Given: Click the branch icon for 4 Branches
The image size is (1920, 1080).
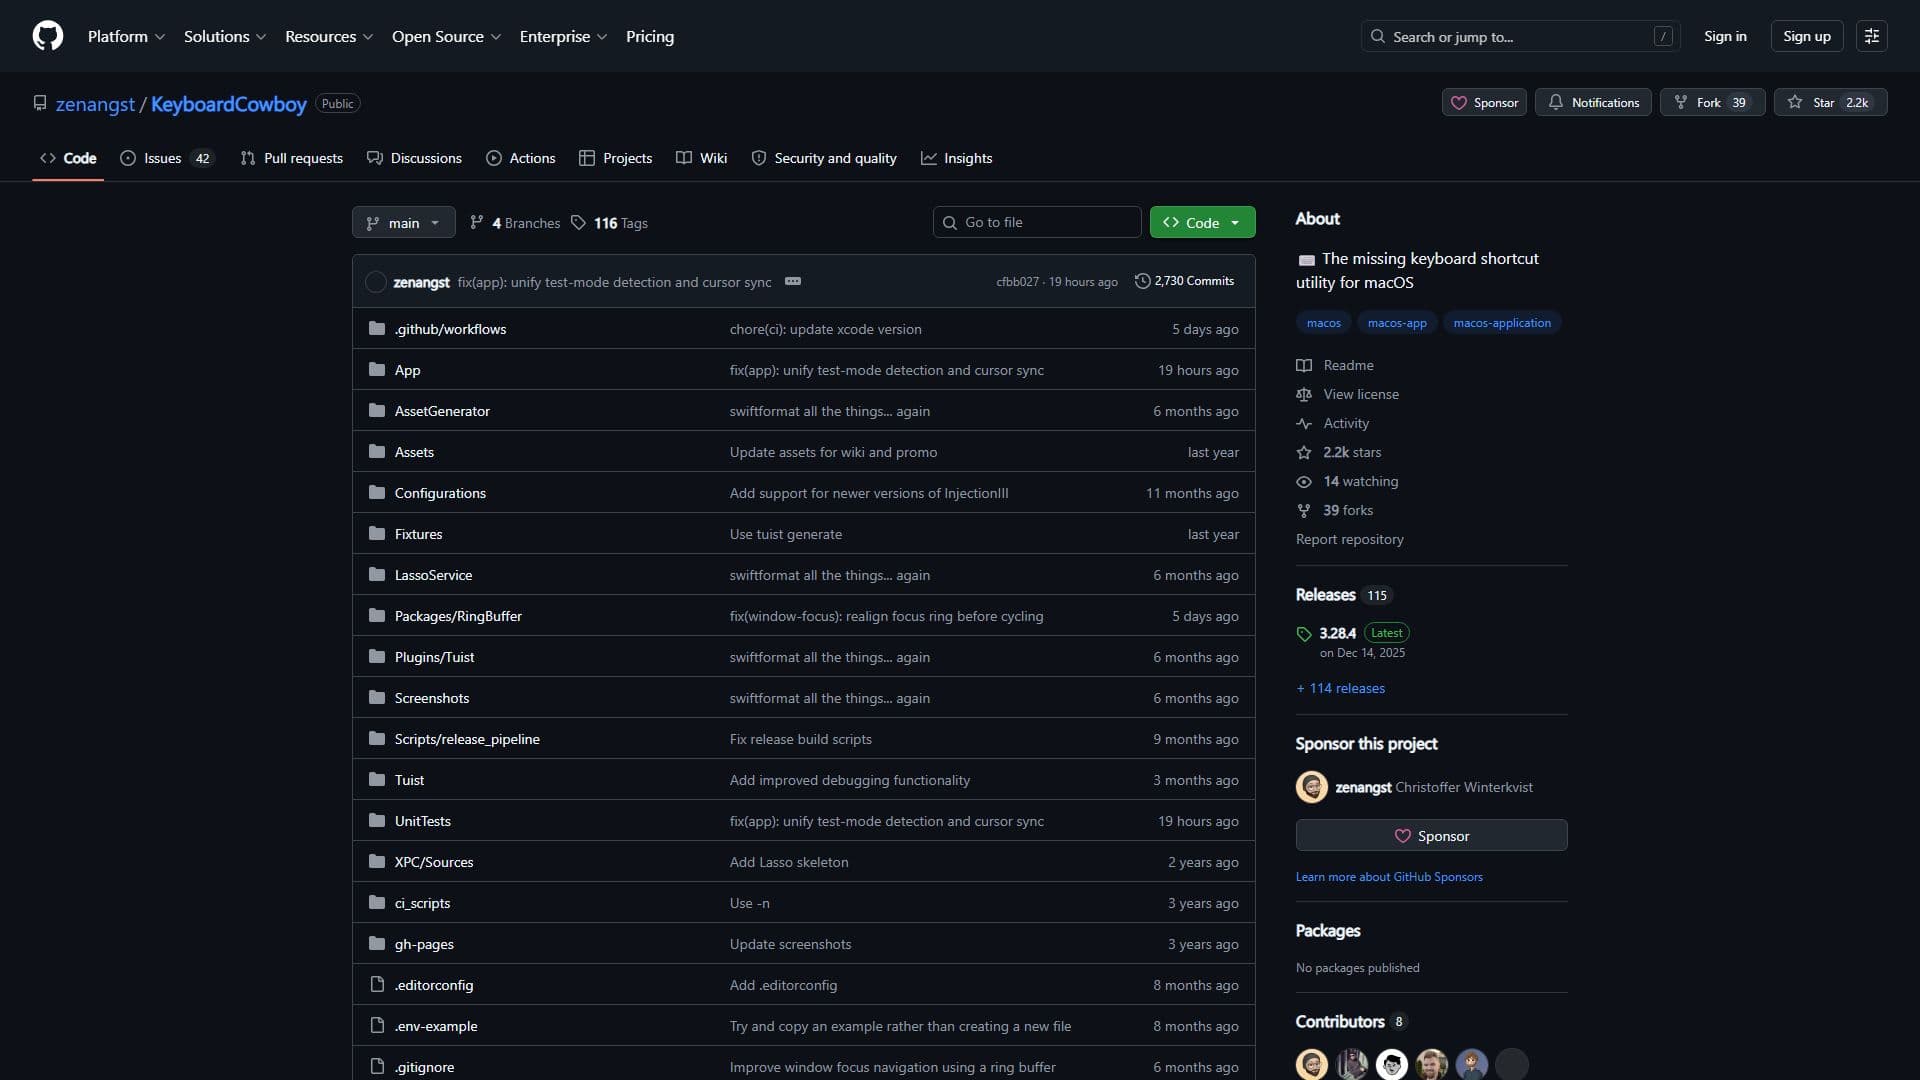Looking at the screenshot, I should [x=477, y=223].
